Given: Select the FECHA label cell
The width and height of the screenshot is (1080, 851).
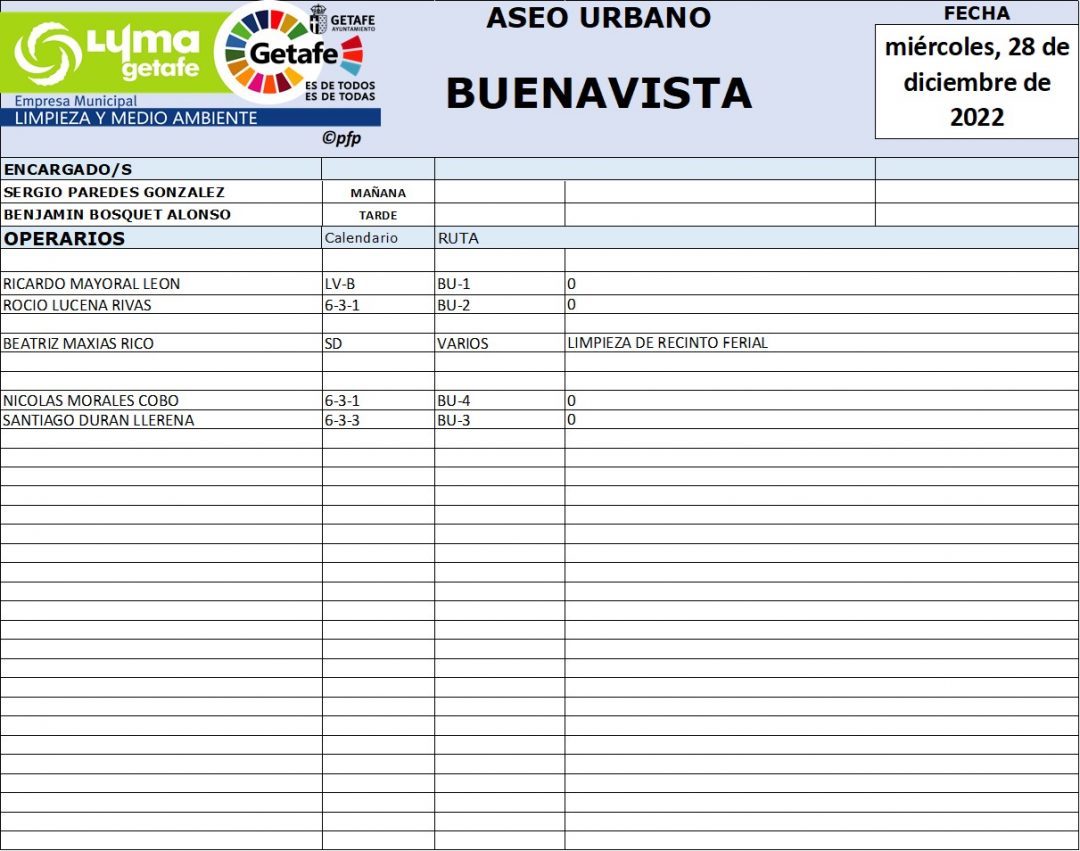Looking at the screenshot, I should [976, 13].
